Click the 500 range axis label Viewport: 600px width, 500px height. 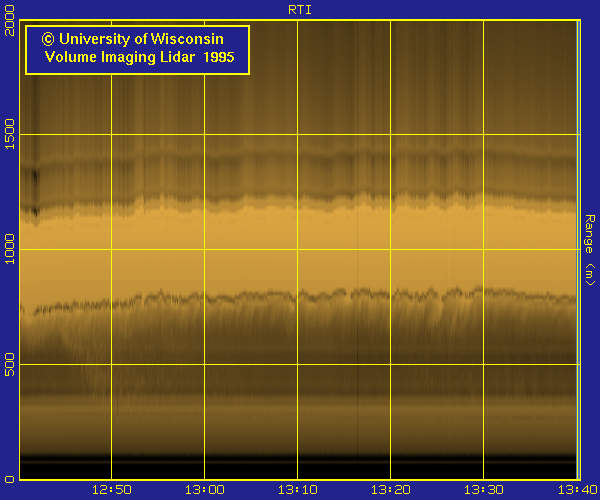tap(9, 365)
